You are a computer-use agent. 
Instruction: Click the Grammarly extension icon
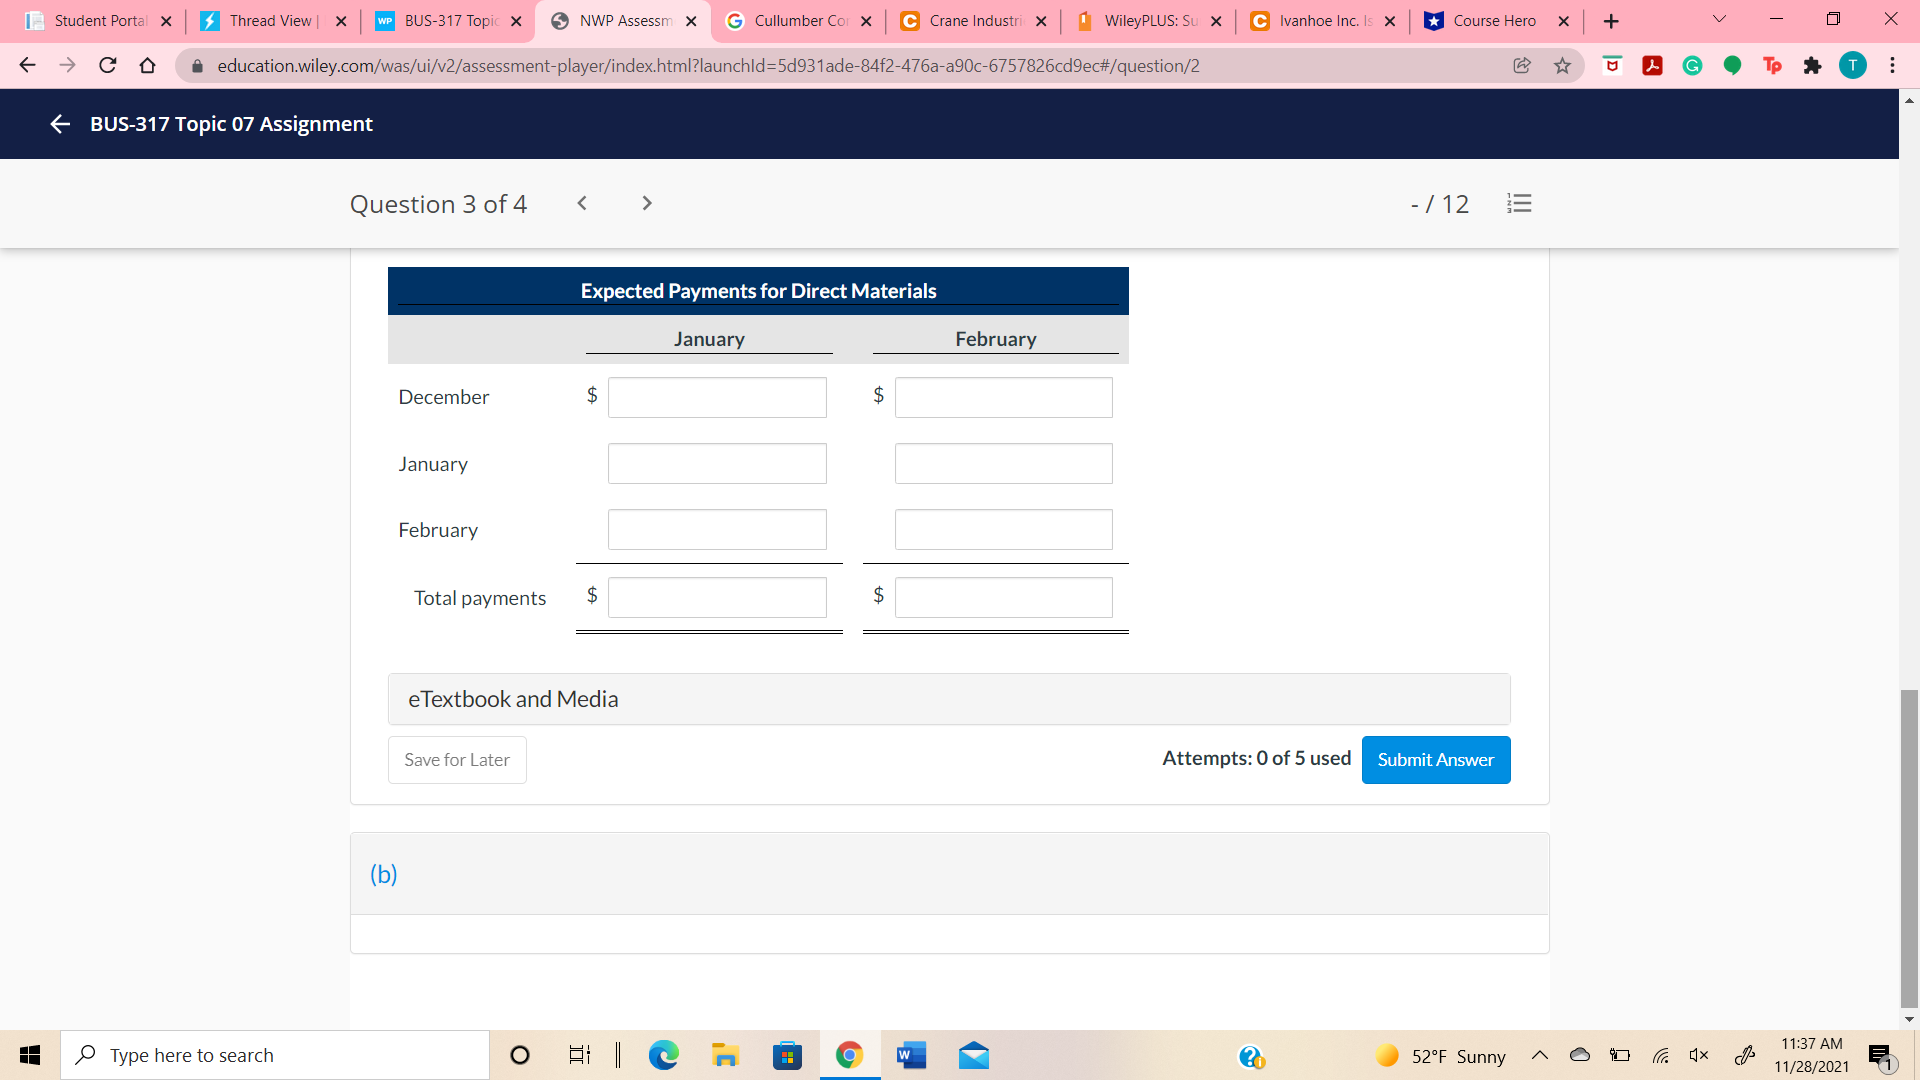point(1692,66)
